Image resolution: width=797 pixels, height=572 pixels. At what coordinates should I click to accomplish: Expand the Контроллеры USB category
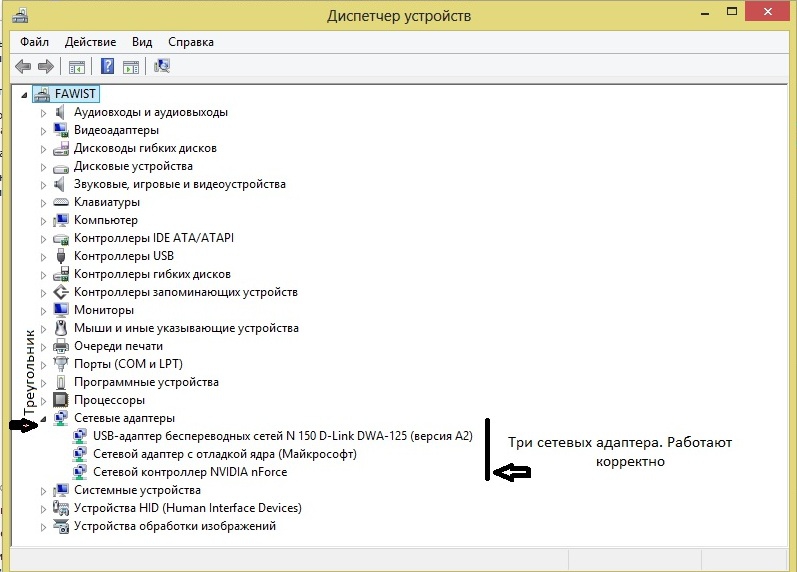(43, 256)
